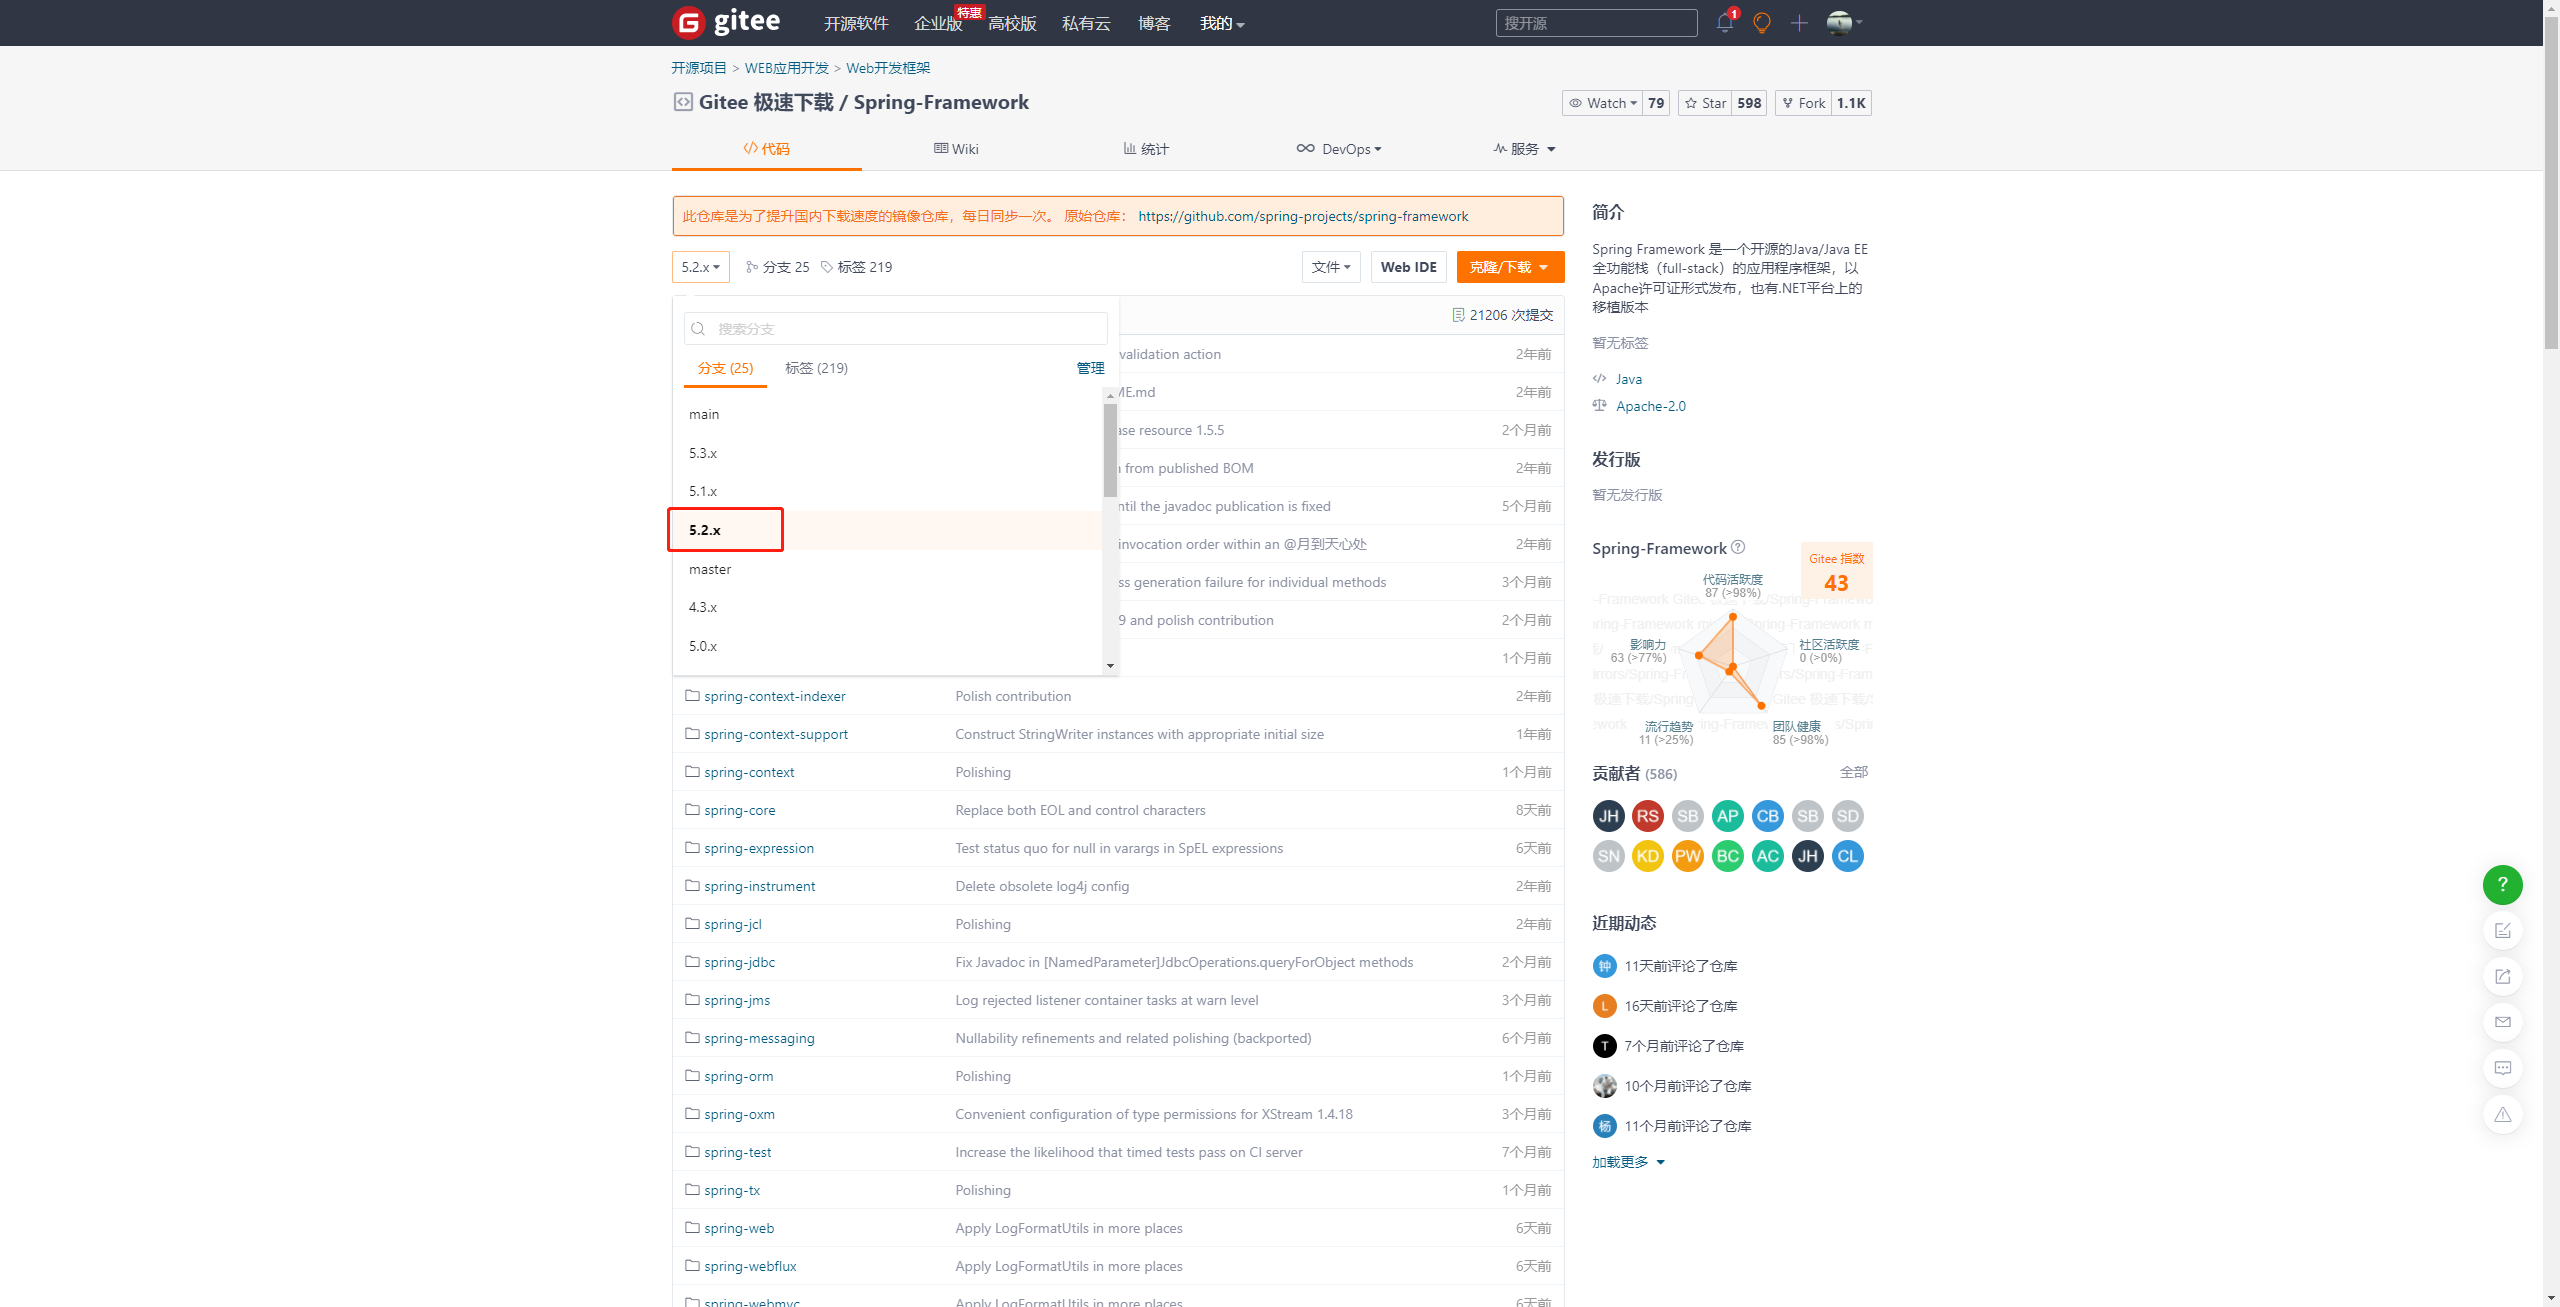
Task: Click the JH contributor avatar in first row
Action: point(1608,816)
